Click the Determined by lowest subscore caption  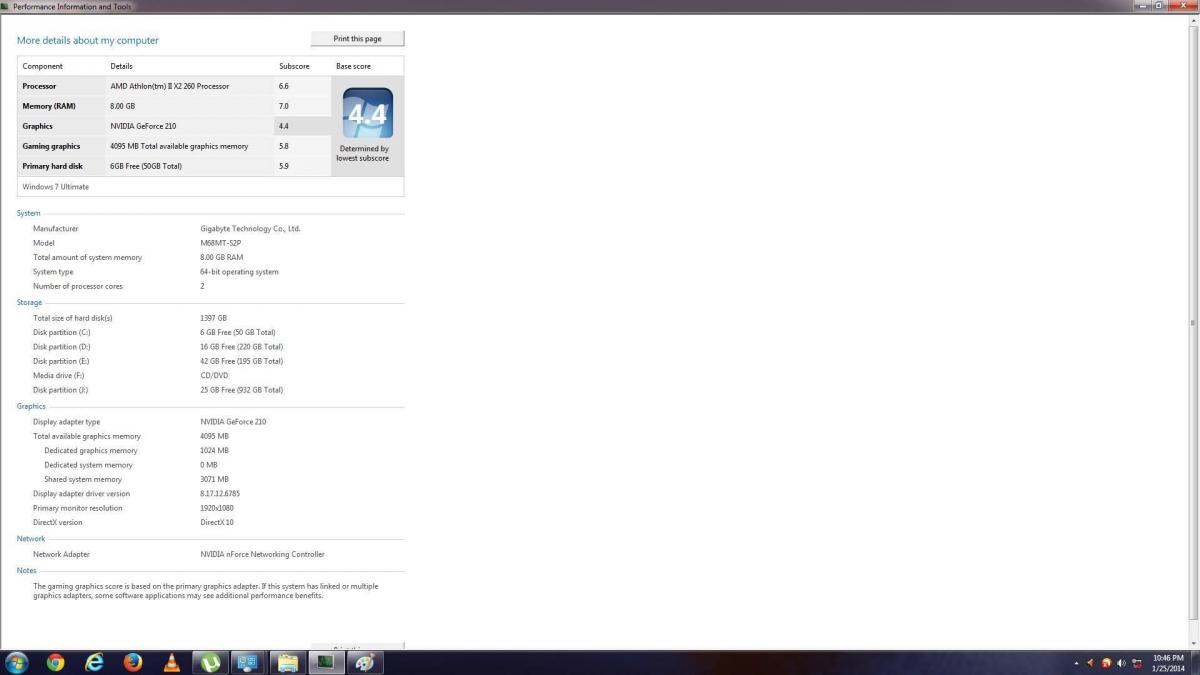pos(362,154)
